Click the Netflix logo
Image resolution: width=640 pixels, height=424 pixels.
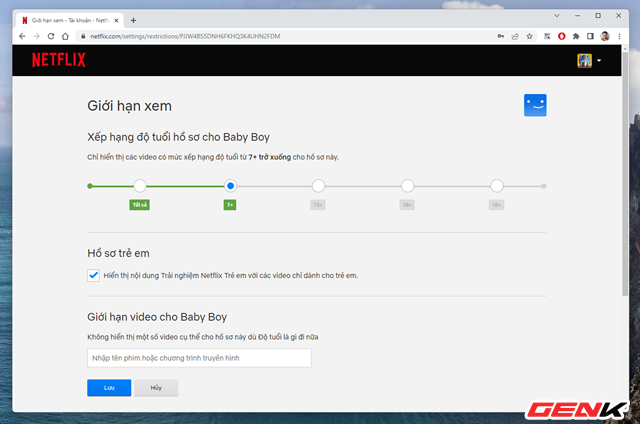(x=59, y=60)
